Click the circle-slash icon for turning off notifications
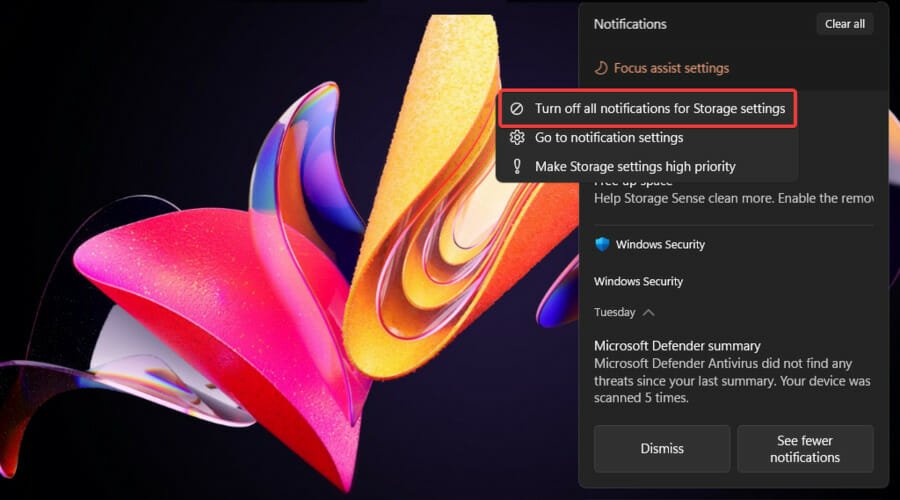The width and height of the screenshot is (900, 500). coord(517,108)
